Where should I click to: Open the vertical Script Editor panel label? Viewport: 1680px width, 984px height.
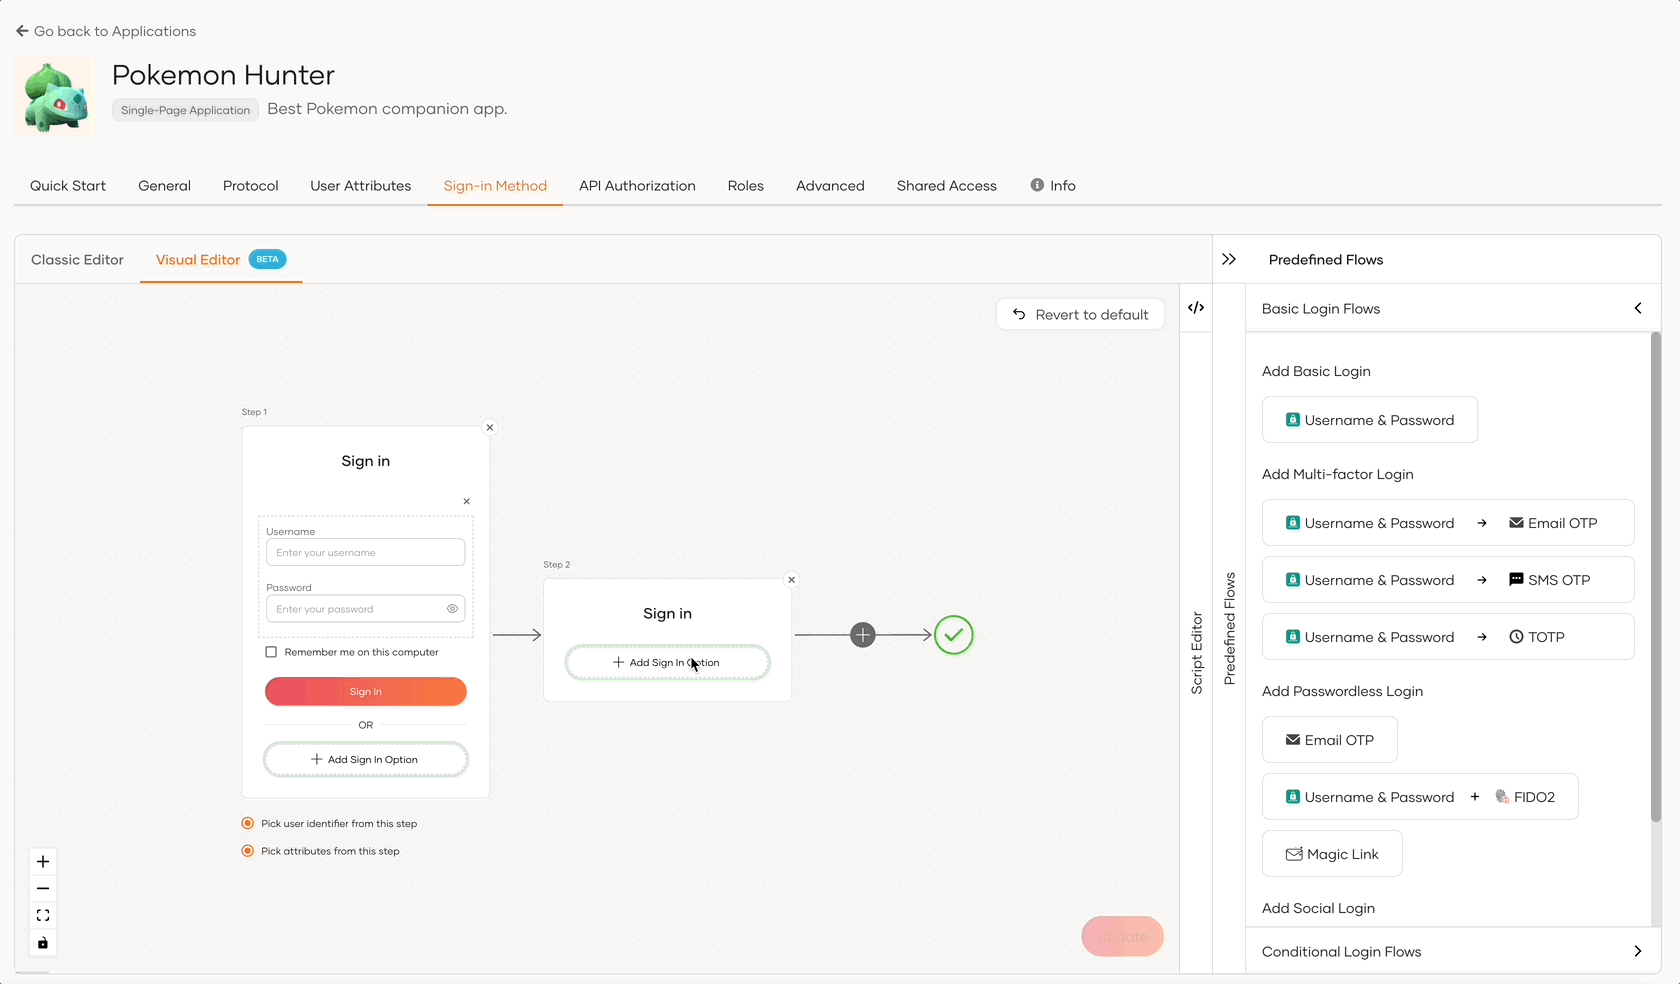(1197, 653)
